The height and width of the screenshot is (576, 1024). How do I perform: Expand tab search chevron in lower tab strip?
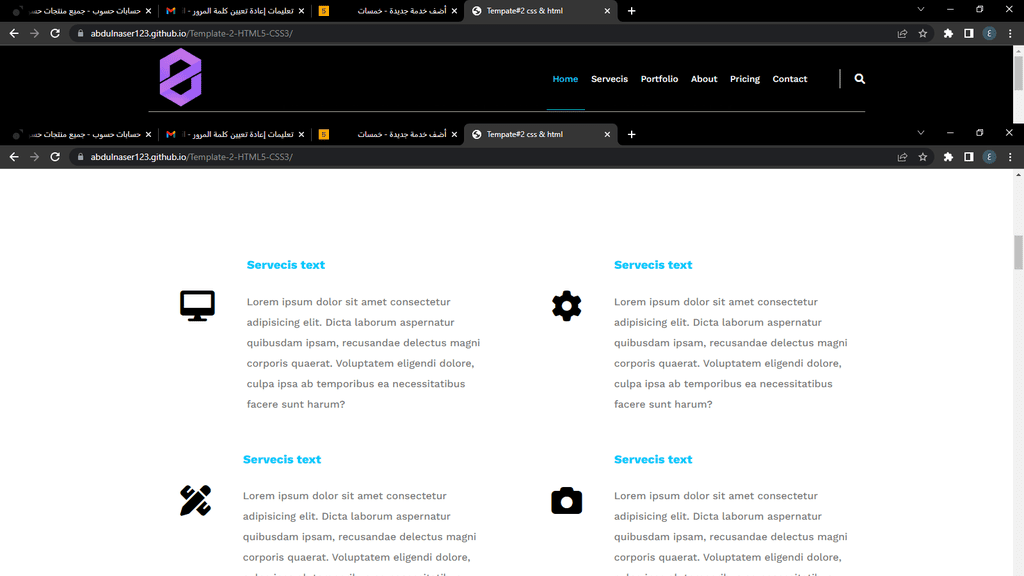920,133
